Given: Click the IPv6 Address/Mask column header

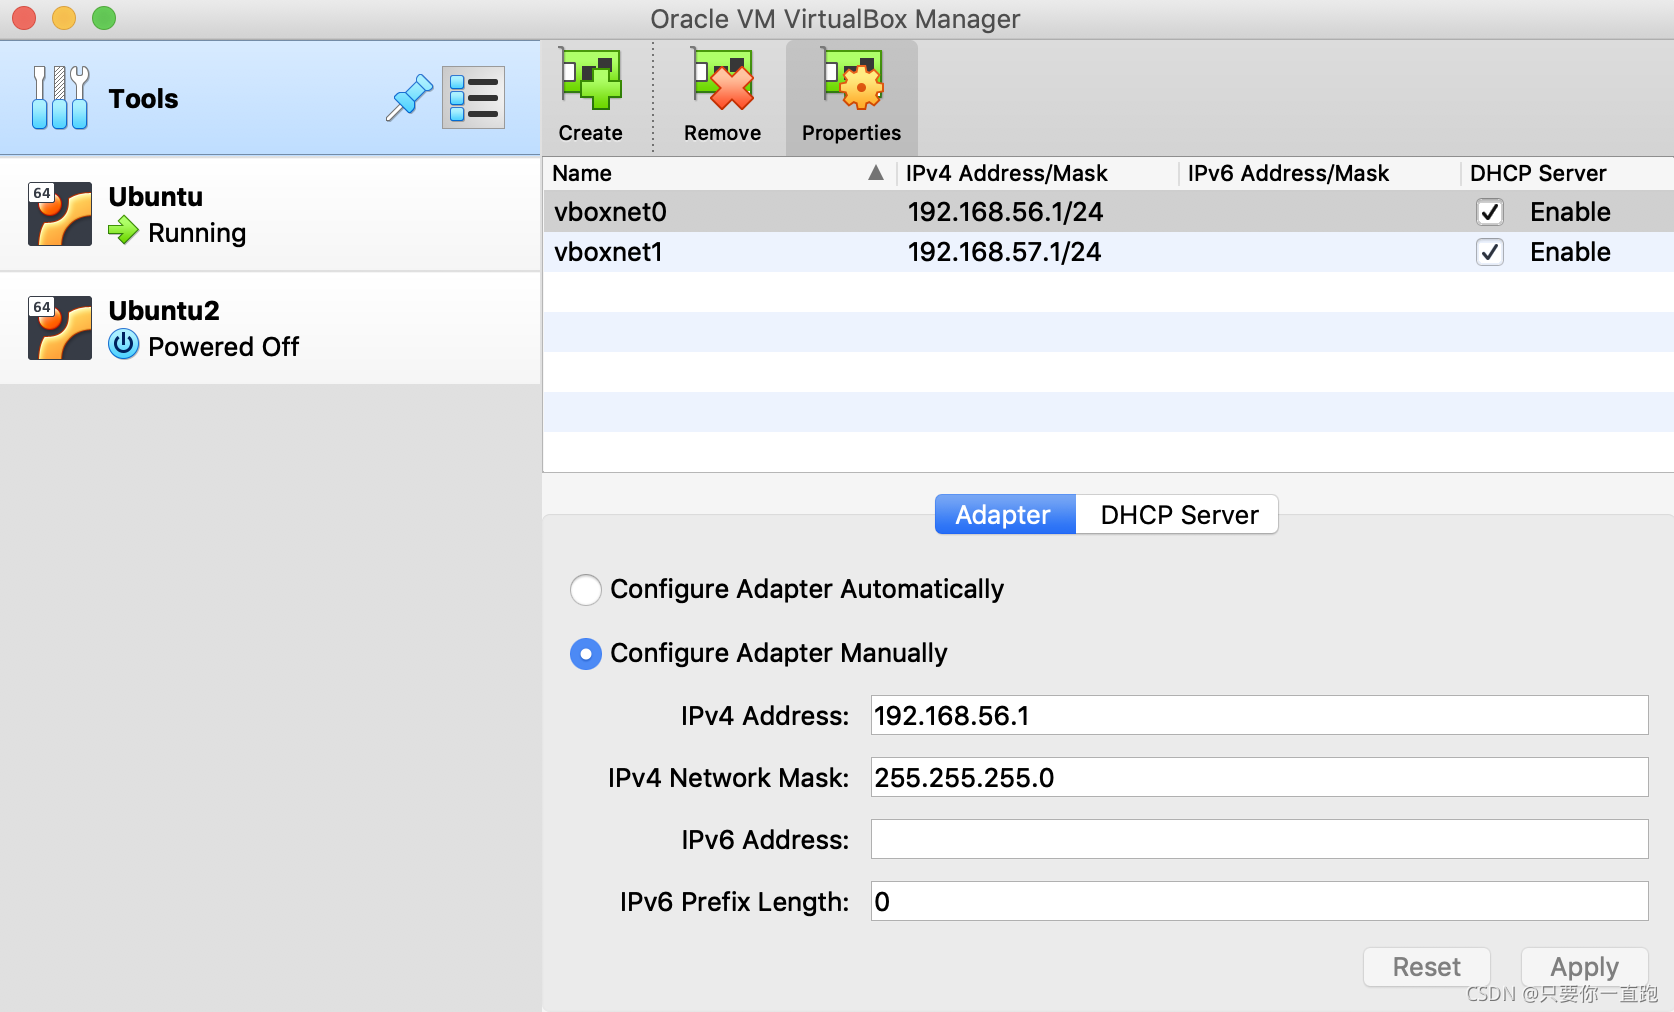Looking at the screenshot, I should tap(1289, 173).
